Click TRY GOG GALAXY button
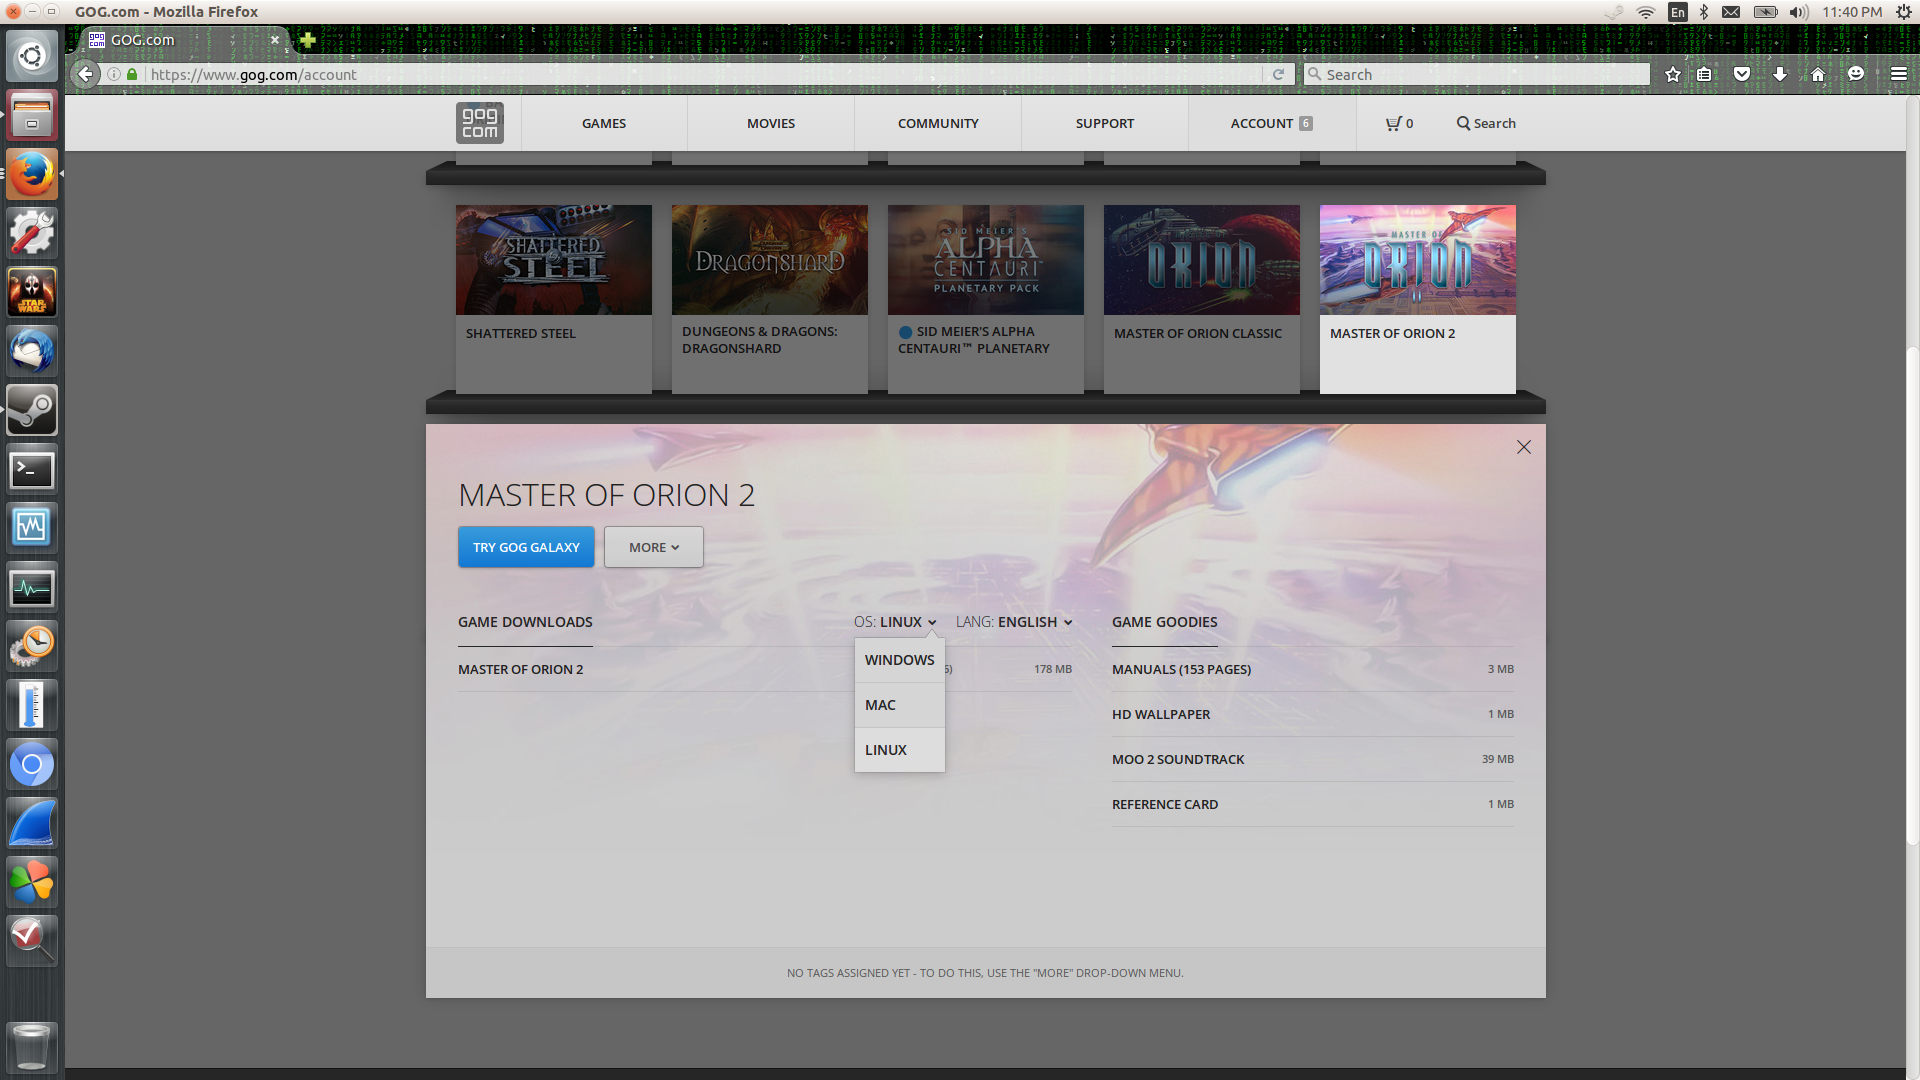This screenshot has height=1080, width=1920. pos(526,546)
